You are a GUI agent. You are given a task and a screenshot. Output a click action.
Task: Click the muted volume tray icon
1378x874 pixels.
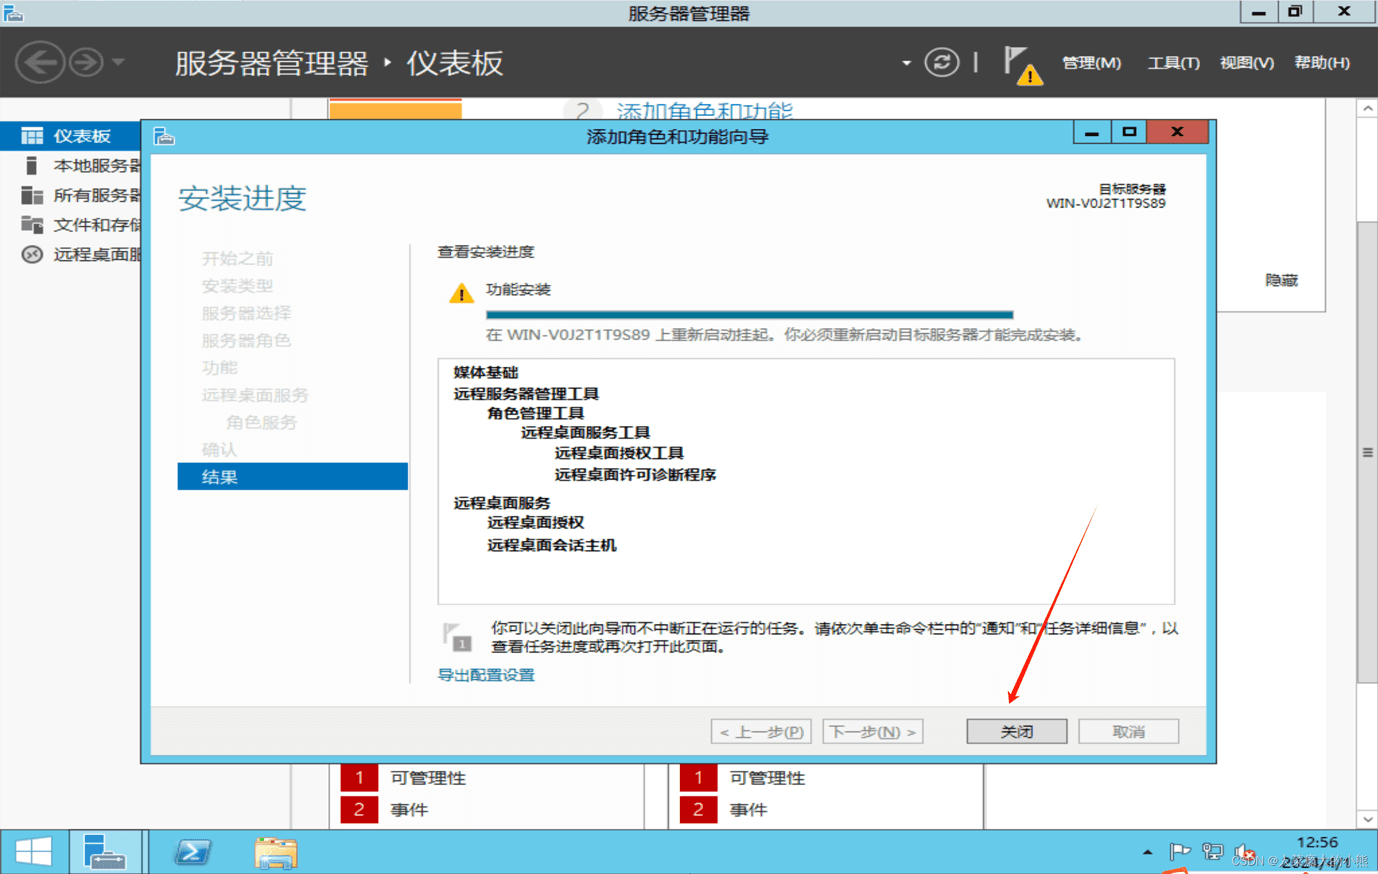pyautogui.click(x=1243, y=852)
